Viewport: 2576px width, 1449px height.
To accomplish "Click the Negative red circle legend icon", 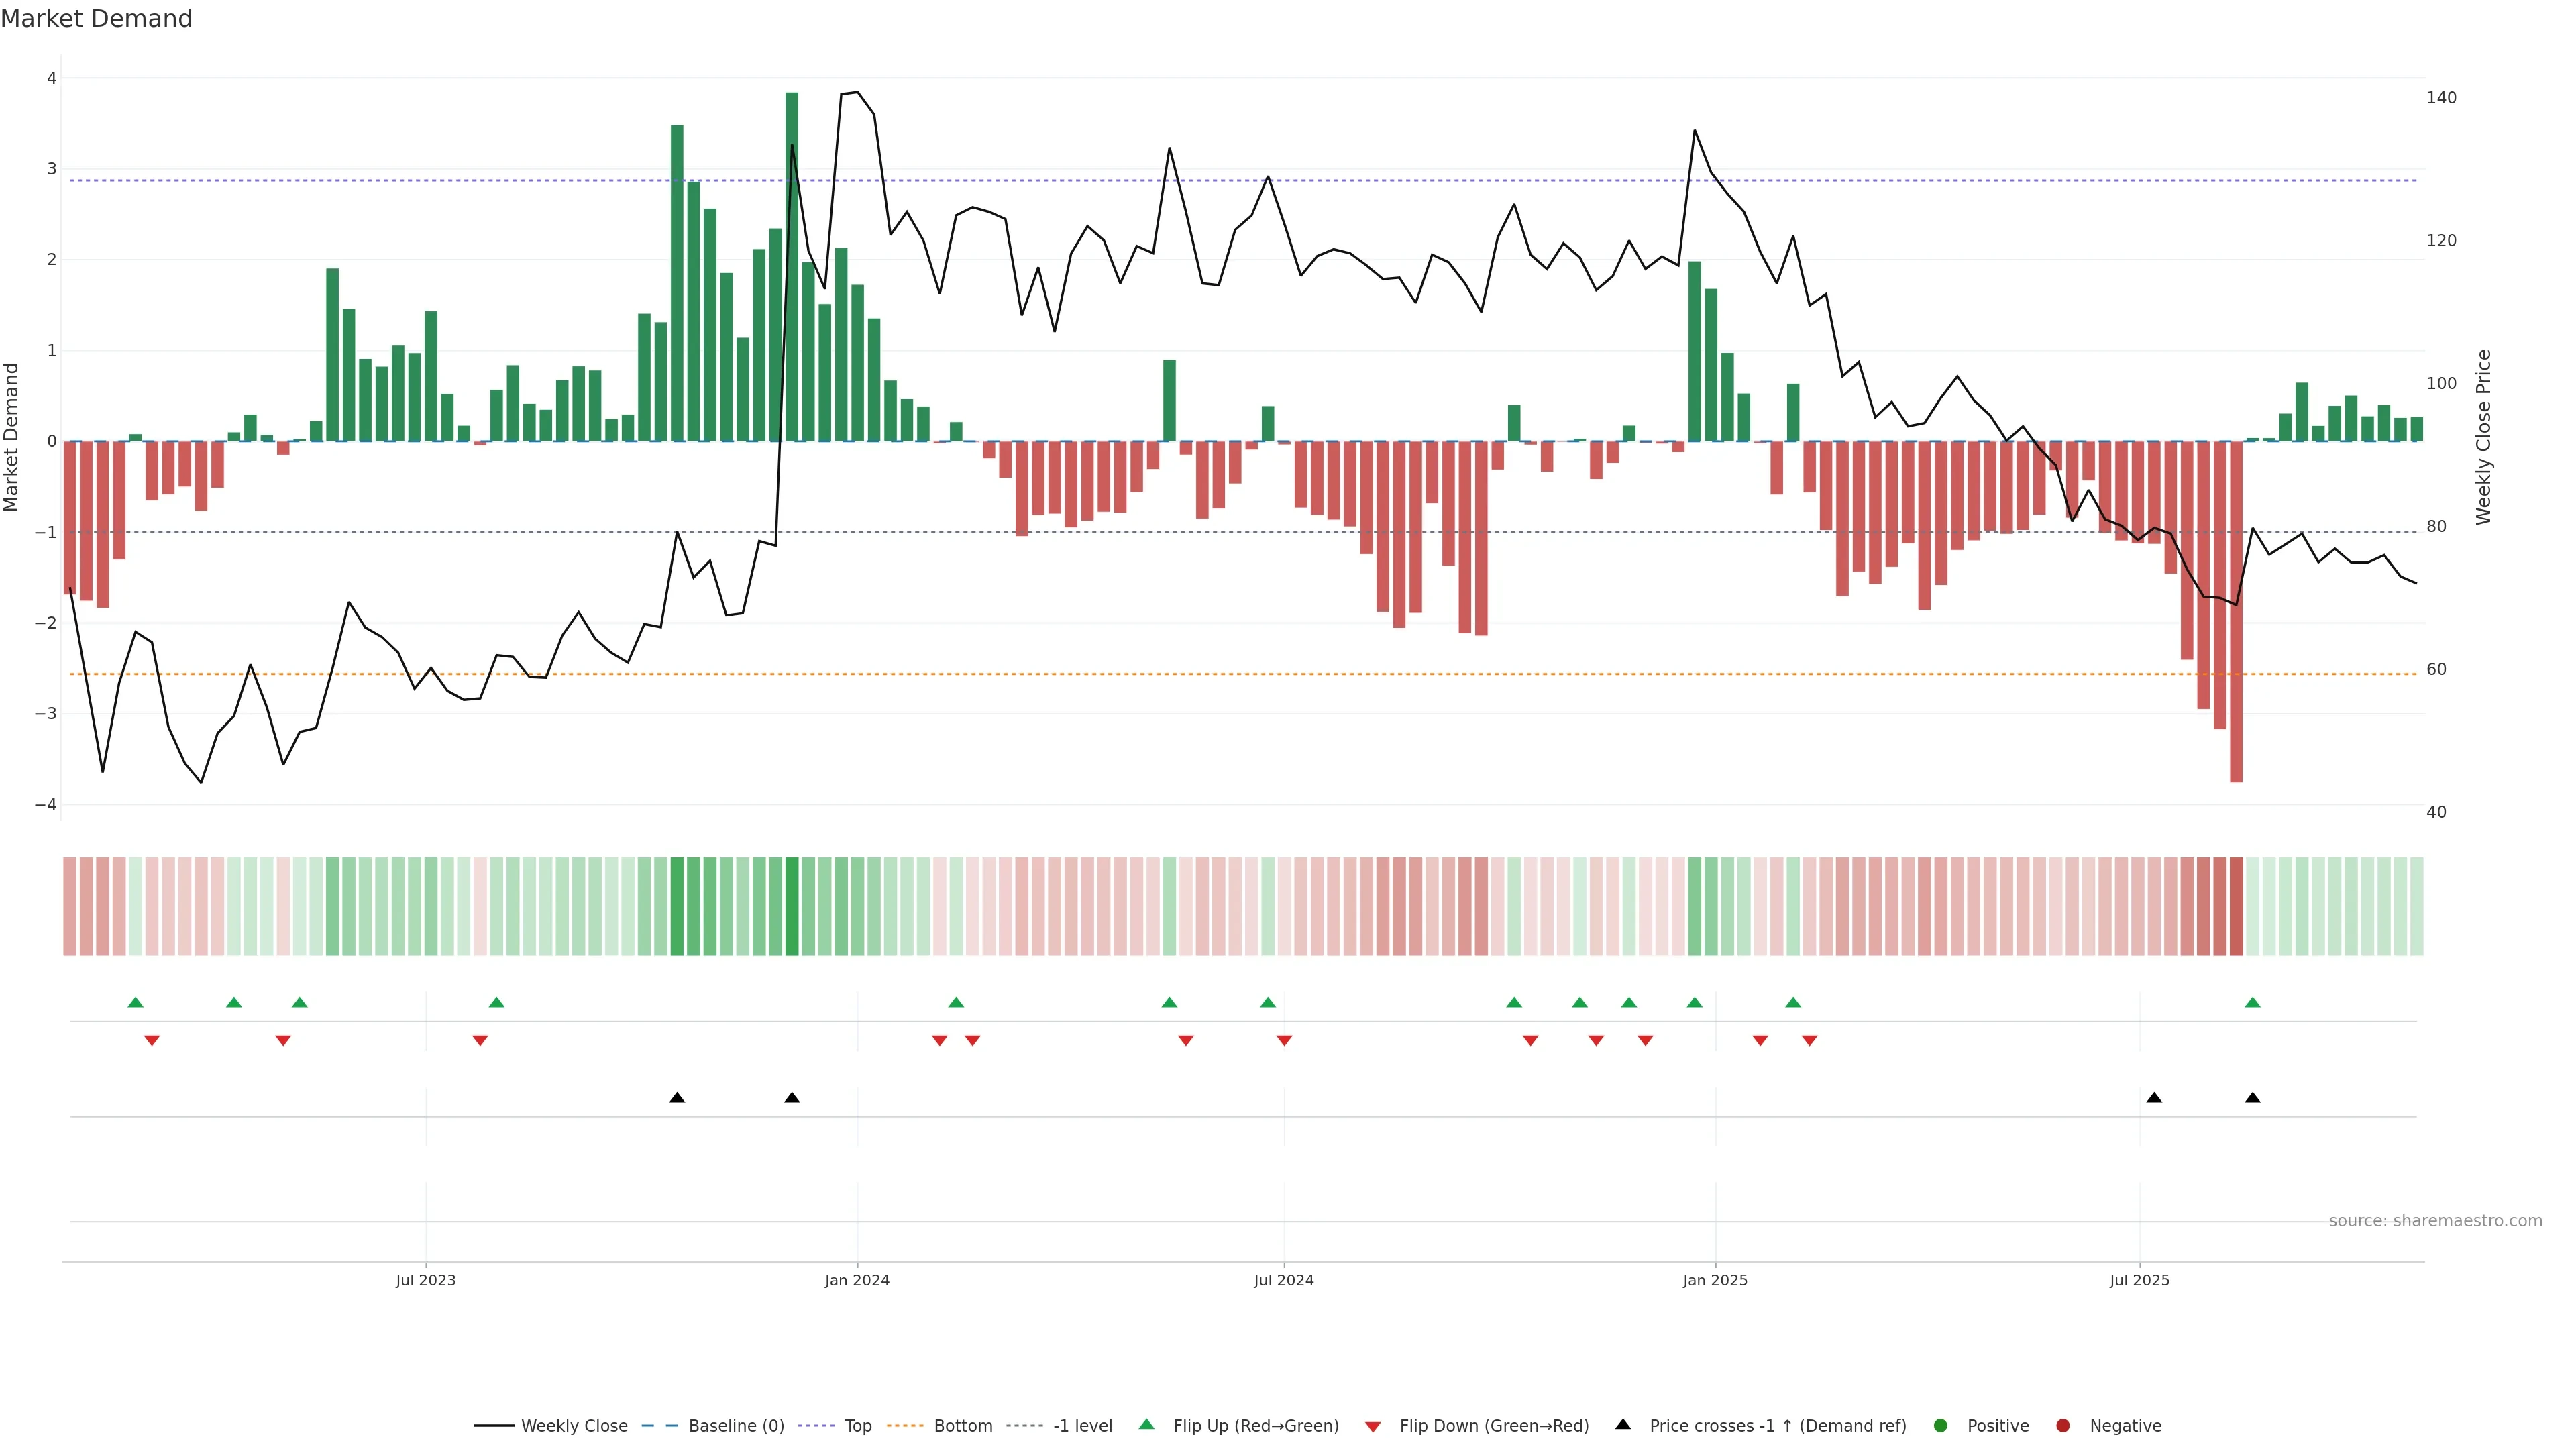I will tap(2063, 1425).
